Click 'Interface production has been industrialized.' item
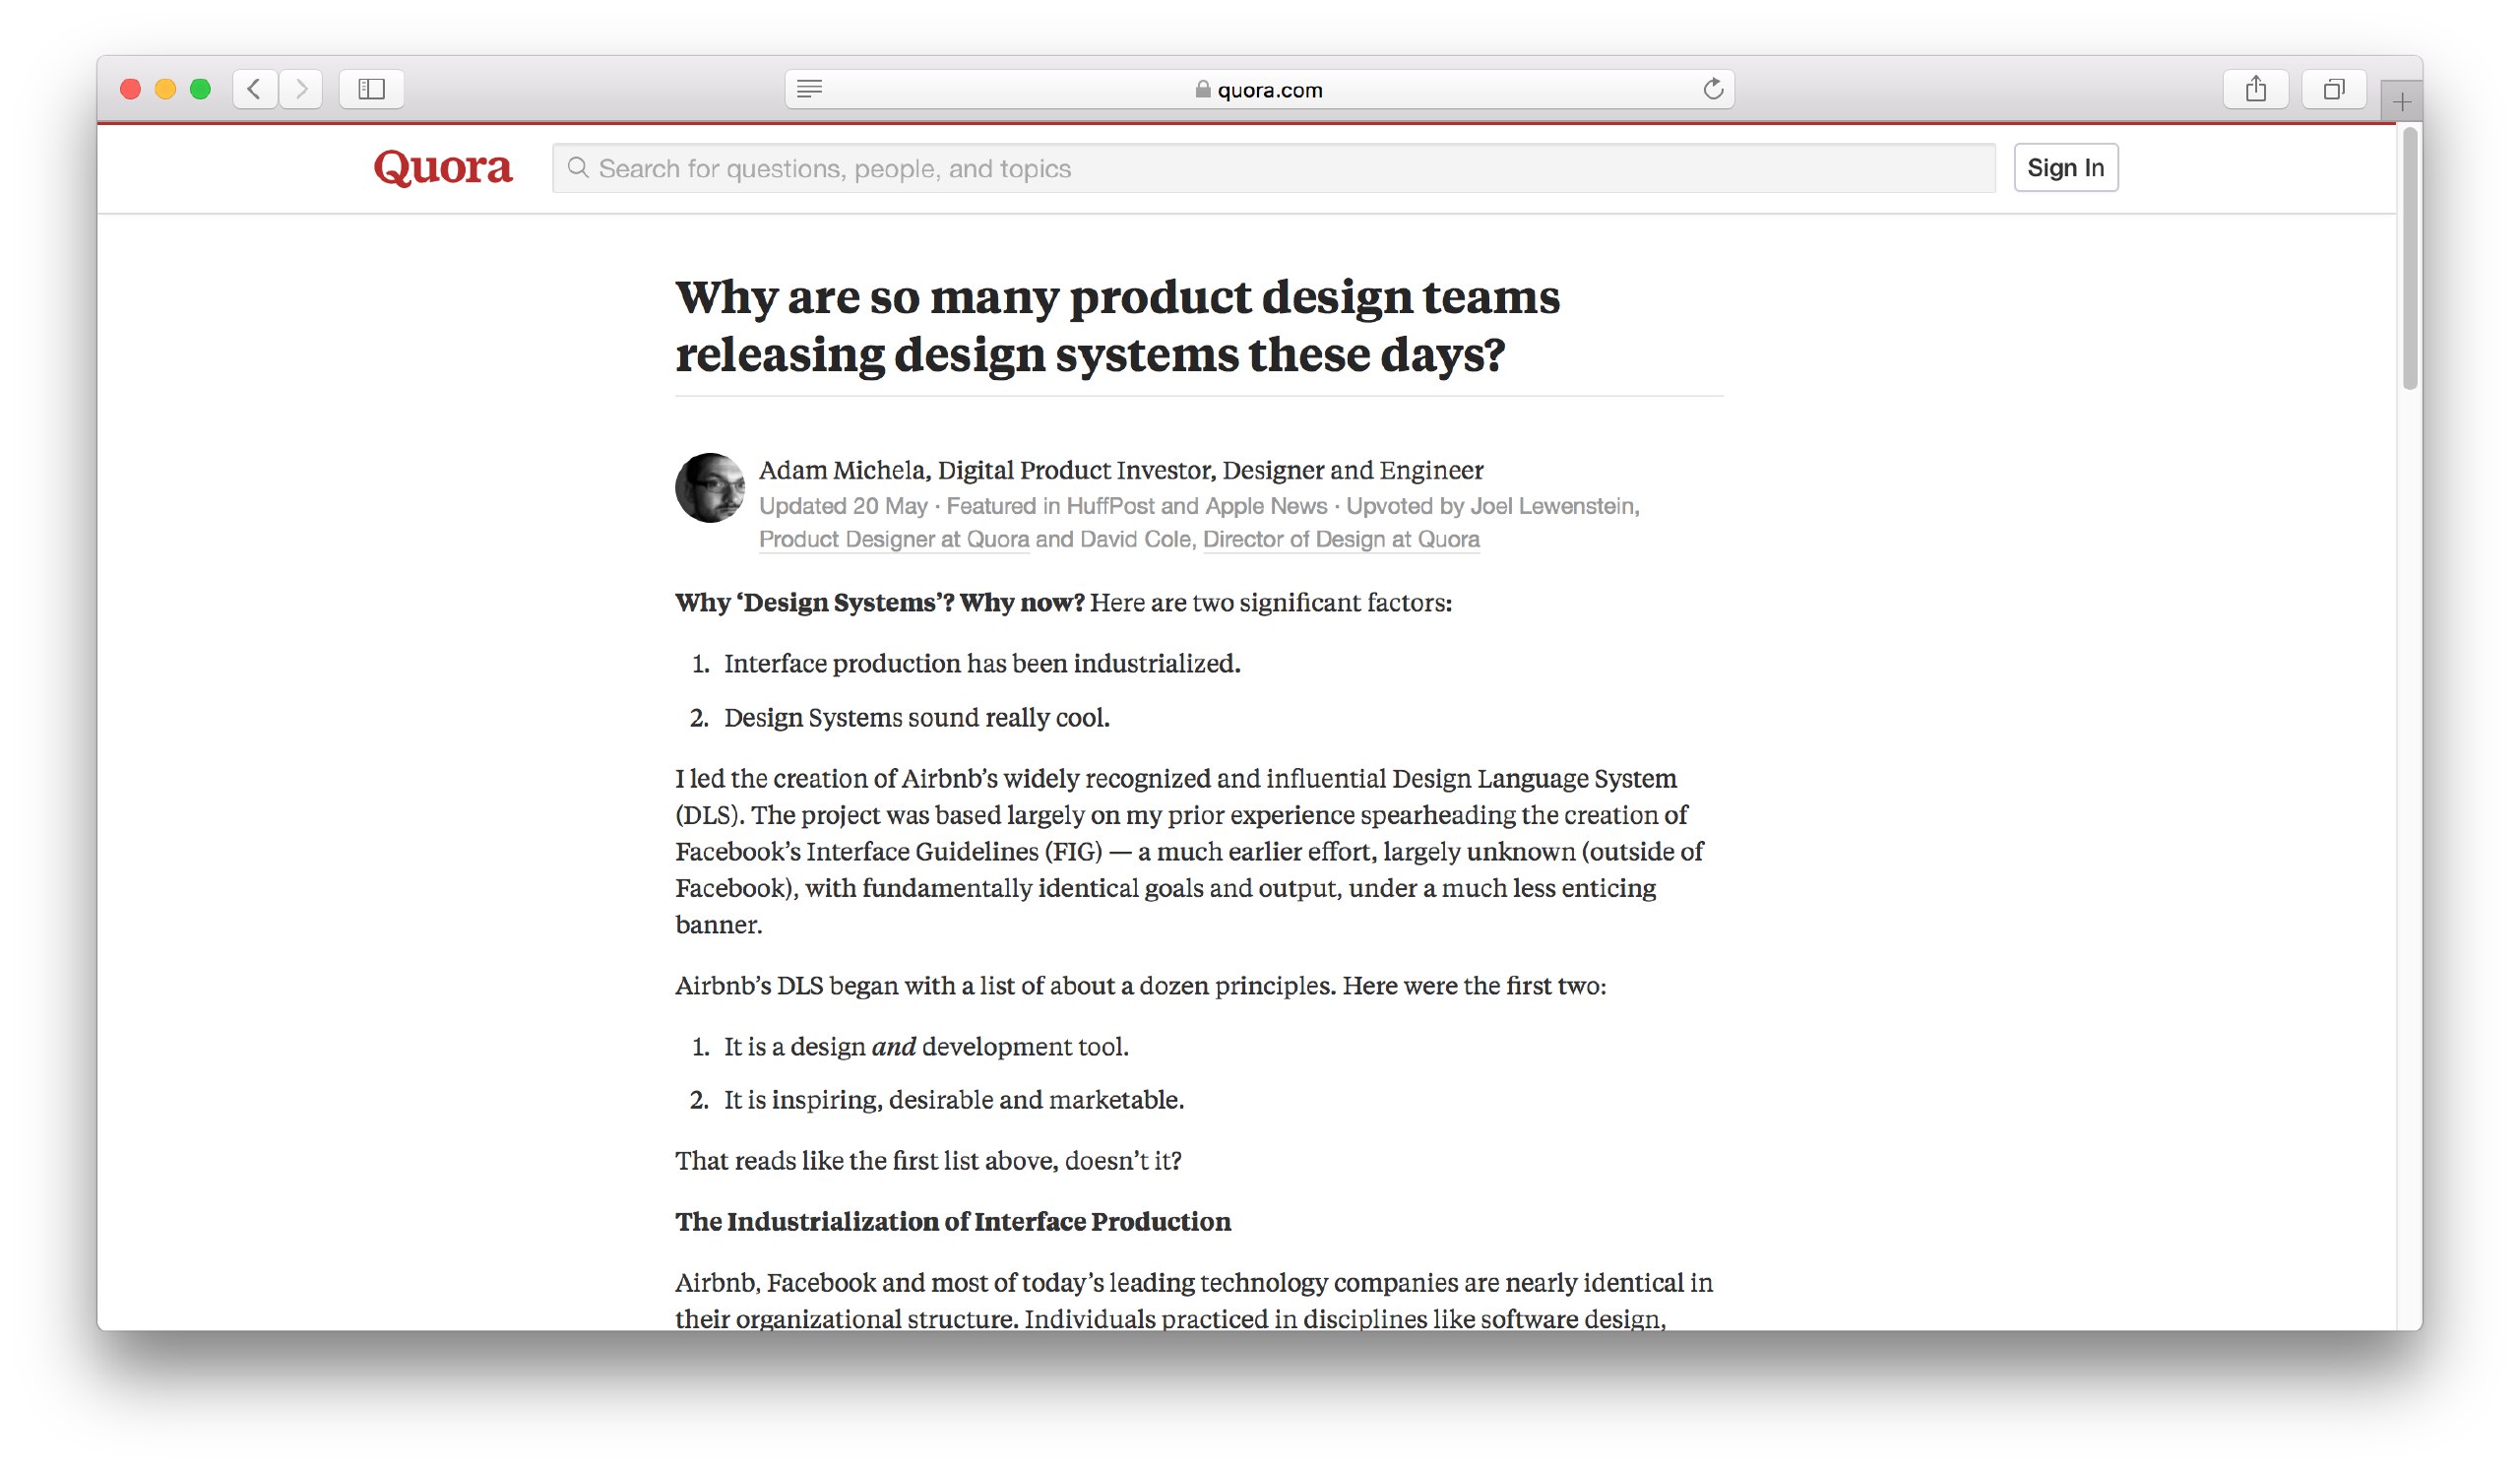Image resolution: width=2520 pixels, height=1470 pixels. click(x=982, y=663)
